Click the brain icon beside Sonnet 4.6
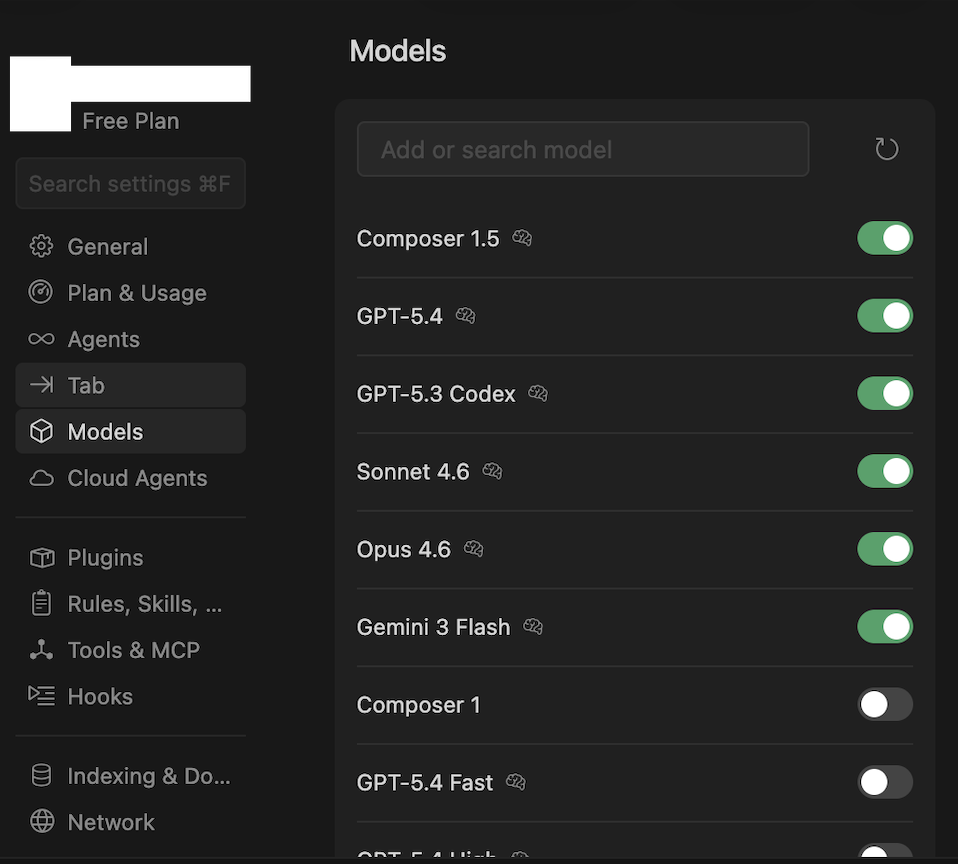This screenshot has height=864, width=958. (492, 471)
